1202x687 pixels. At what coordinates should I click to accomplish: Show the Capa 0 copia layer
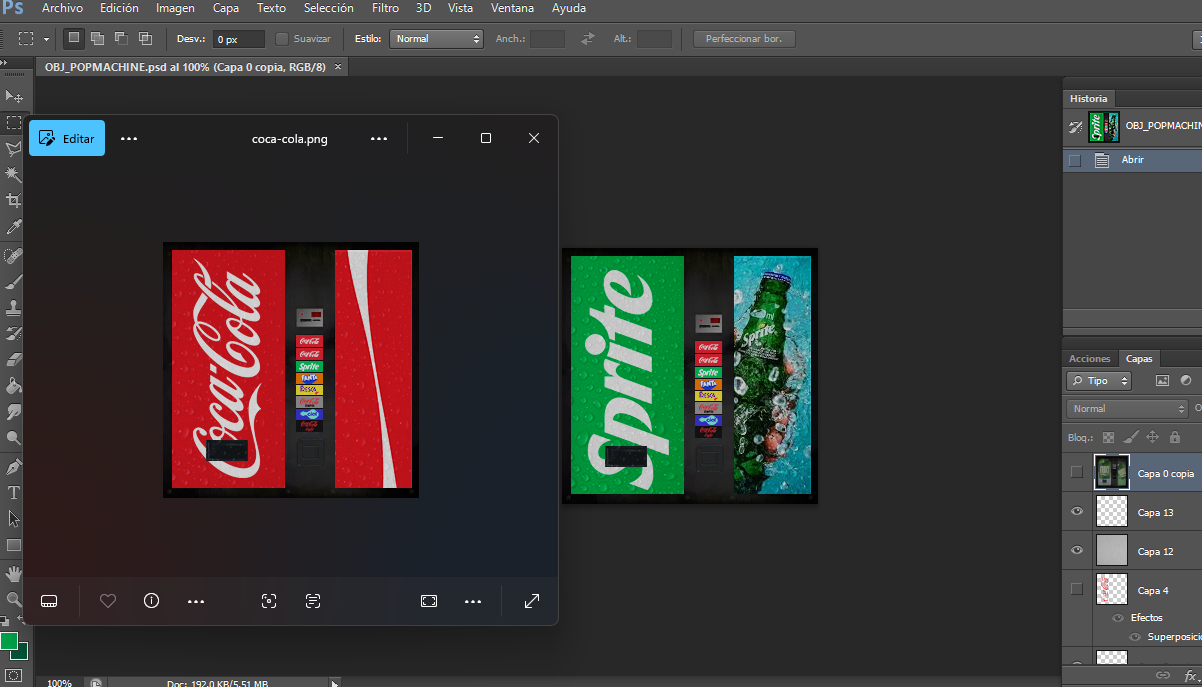[x=1077, y=473]
